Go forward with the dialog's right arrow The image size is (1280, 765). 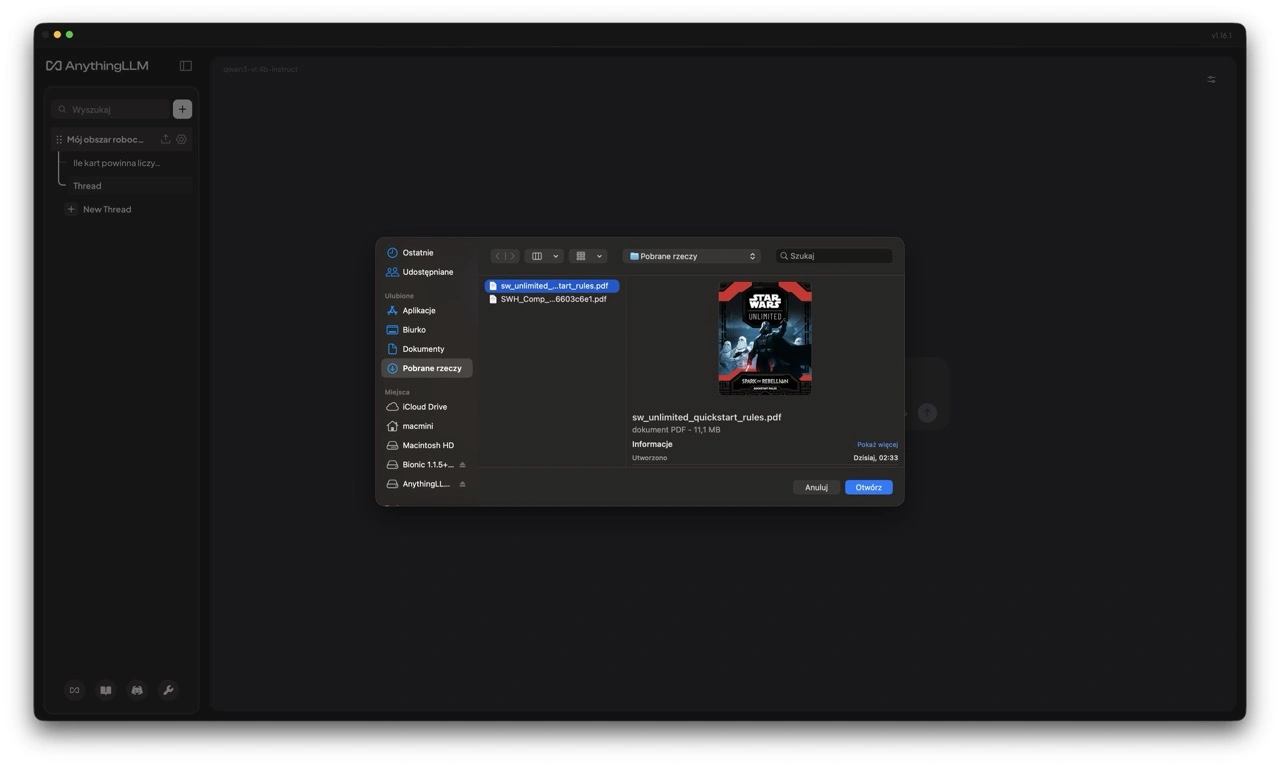coord(512,256)
